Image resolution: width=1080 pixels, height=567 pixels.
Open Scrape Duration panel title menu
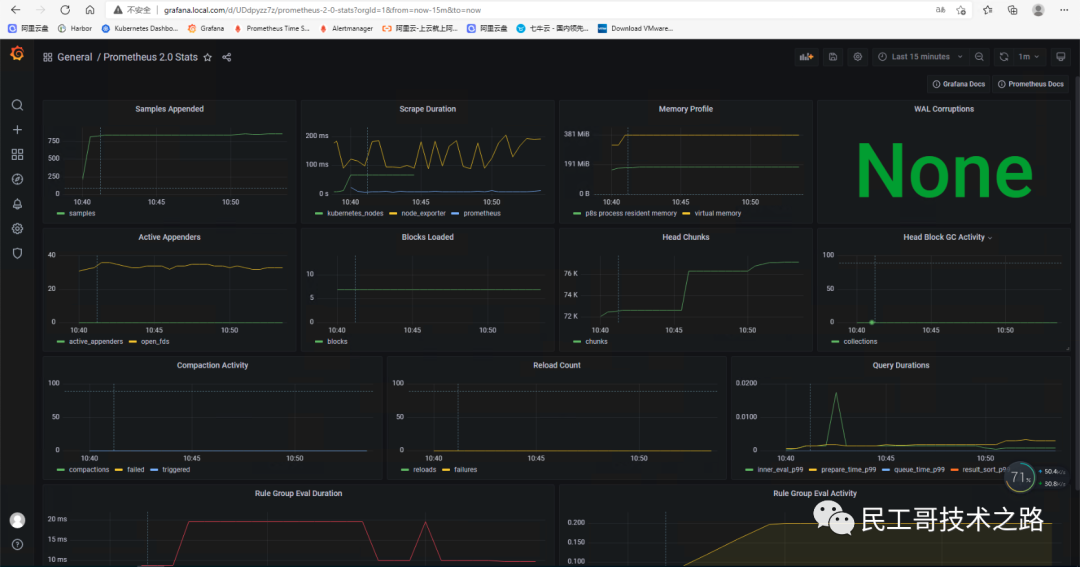point(428,109)
